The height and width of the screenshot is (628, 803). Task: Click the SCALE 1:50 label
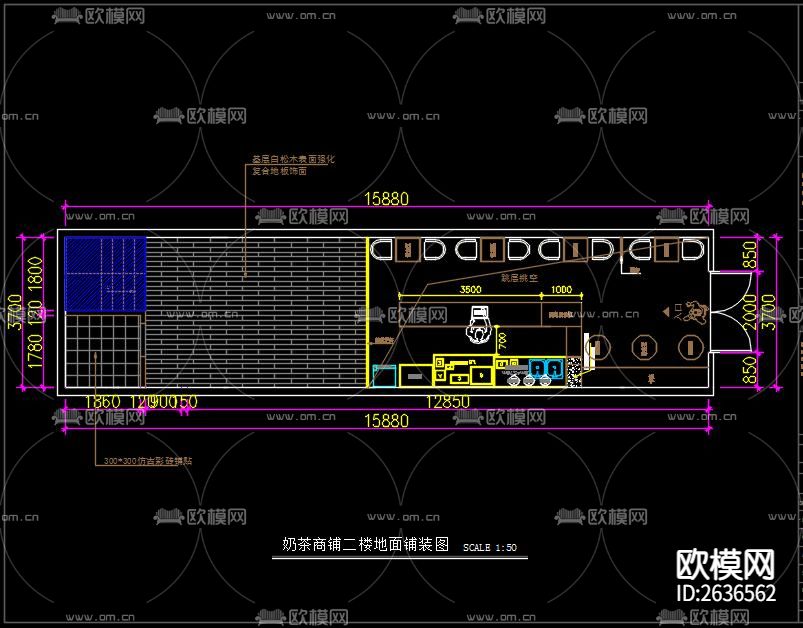(x=490, y=548)
